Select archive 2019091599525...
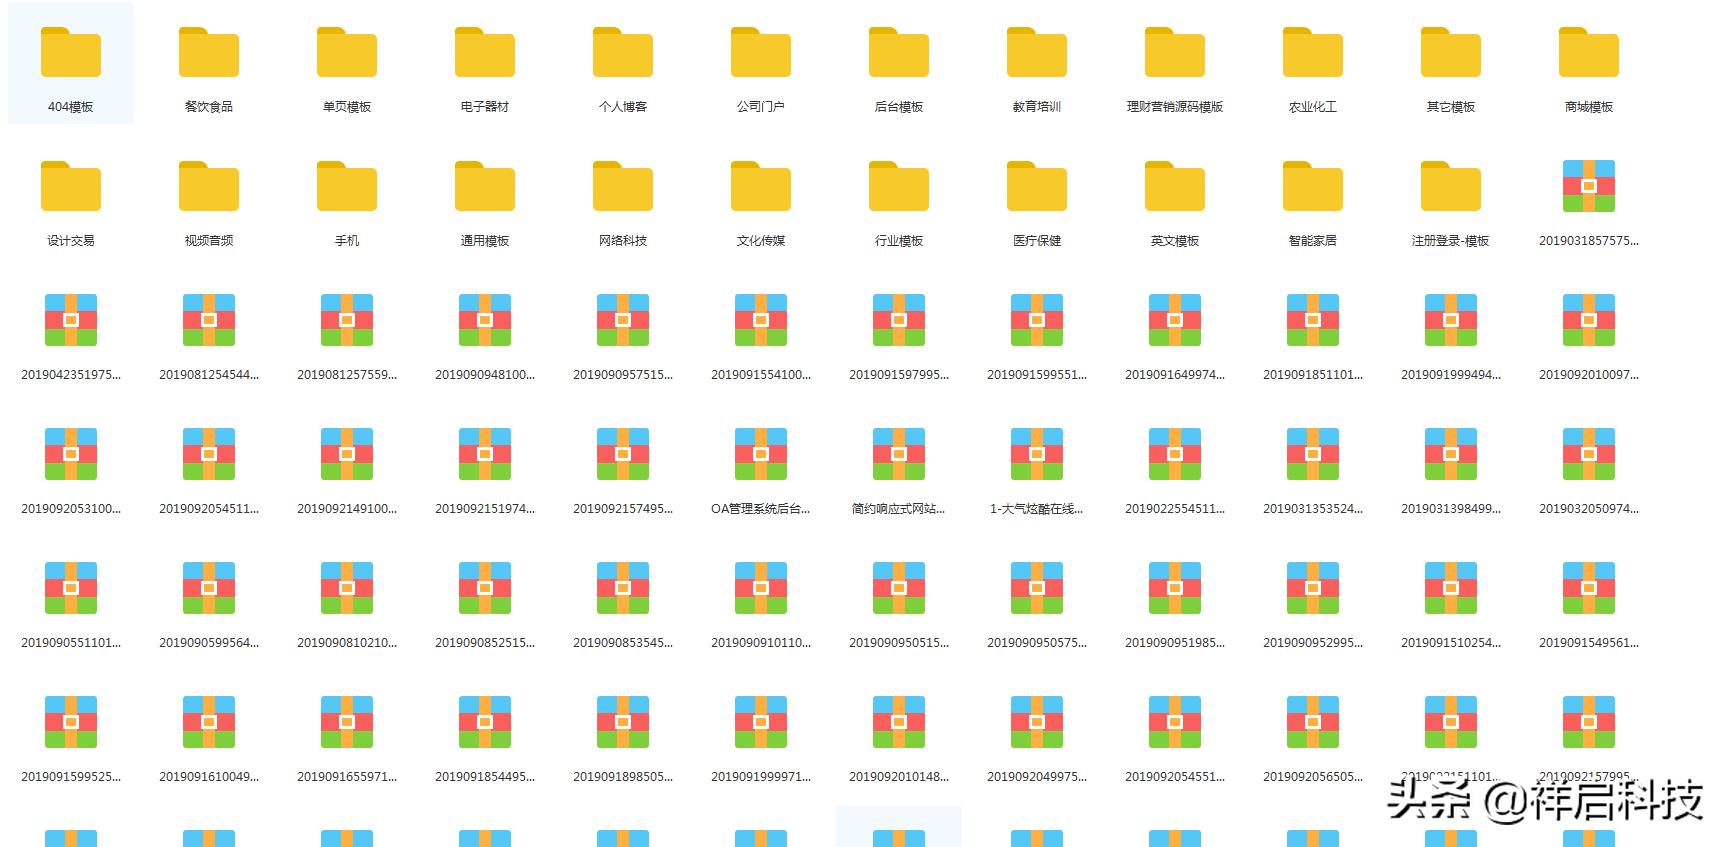 click(71, 722)
